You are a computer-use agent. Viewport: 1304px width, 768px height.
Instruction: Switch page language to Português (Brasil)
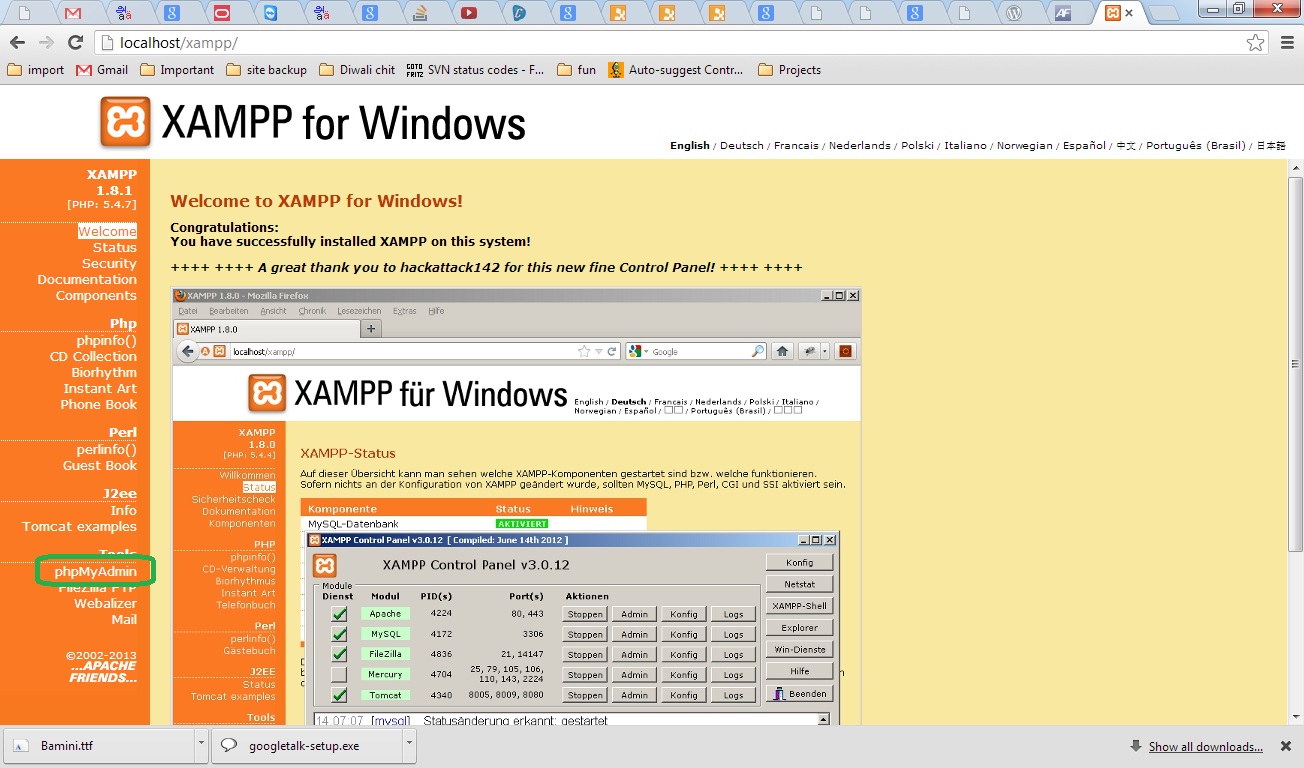[1195, 146]
